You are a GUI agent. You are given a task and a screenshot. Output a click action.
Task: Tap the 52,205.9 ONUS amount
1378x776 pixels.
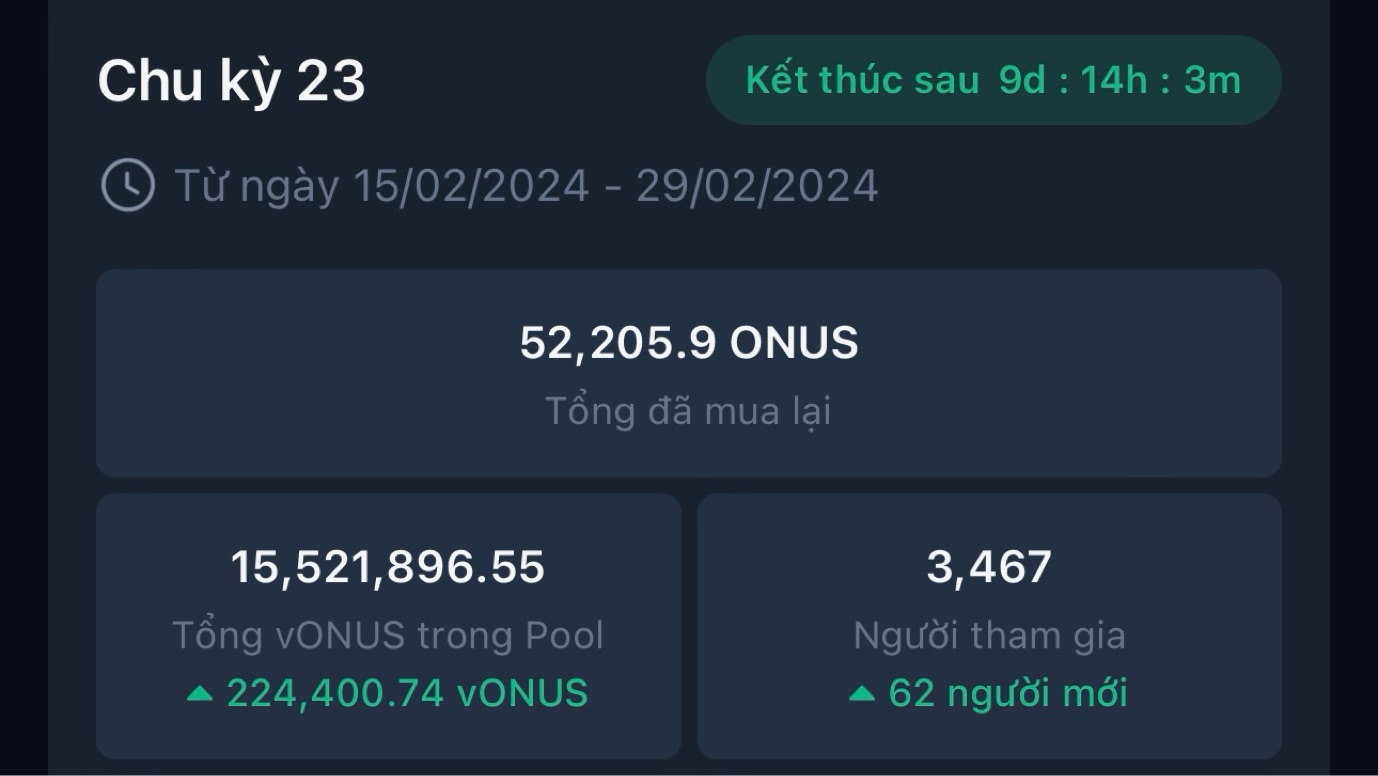689,343
